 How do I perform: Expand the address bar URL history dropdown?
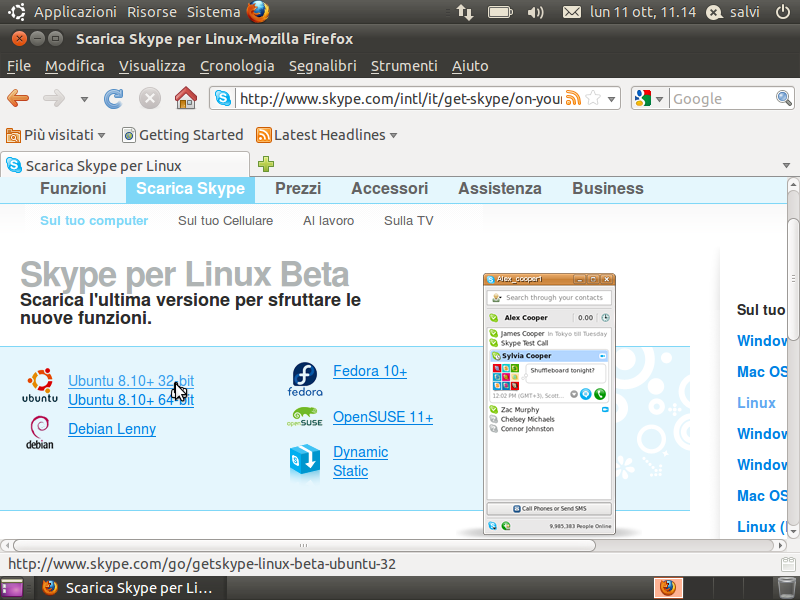(611, 98)
